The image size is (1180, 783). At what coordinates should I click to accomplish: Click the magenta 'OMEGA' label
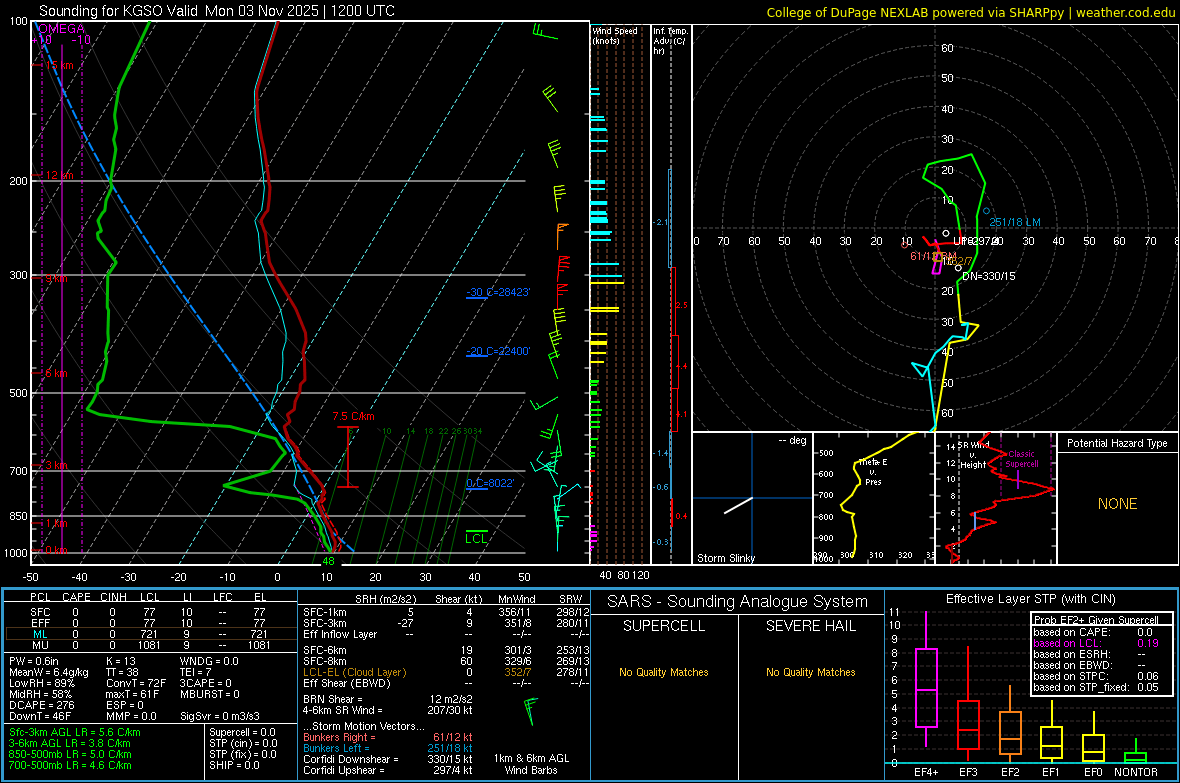[x=62, y=29]
